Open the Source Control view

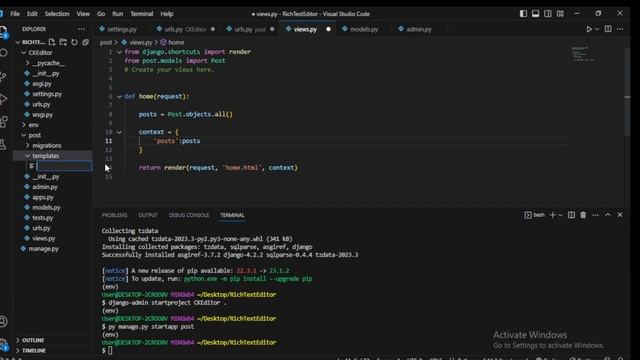(x=4, y=76)
